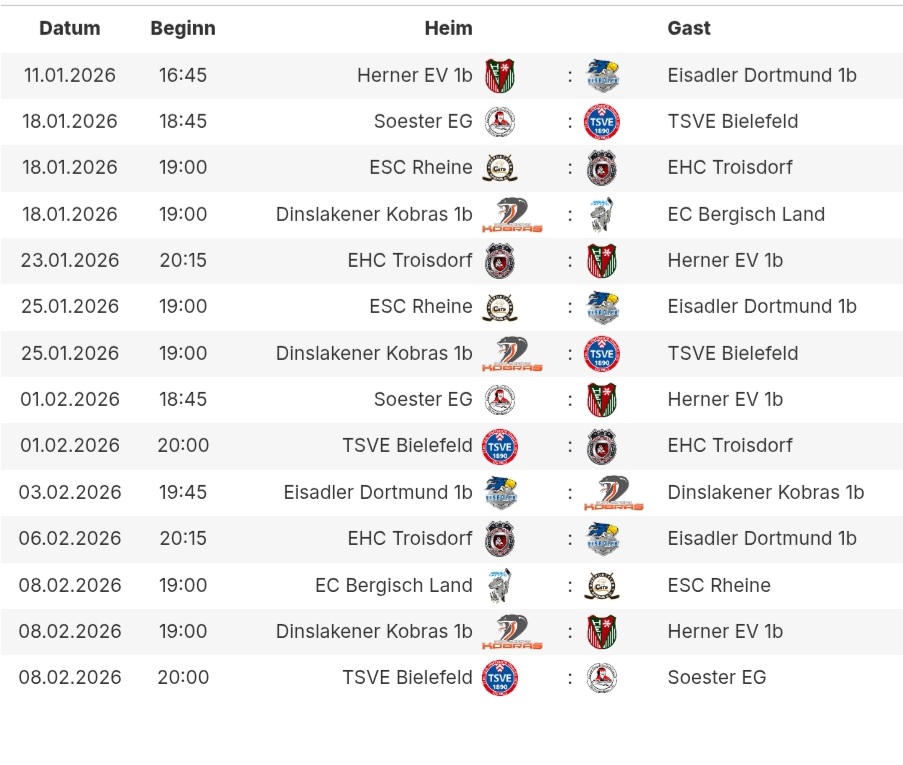Open EHC Troisdorf guest team, 01.02.2026 match
Image resolution: width=903 pixels, height=765 pixels.
[729, 446]
